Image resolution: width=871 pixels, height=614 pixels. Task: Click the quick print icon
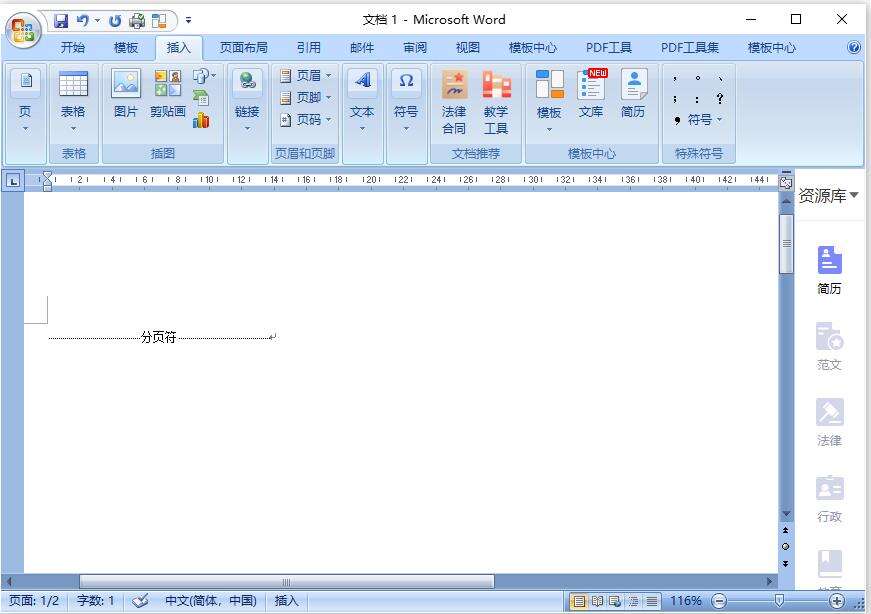tap(137, 21)
